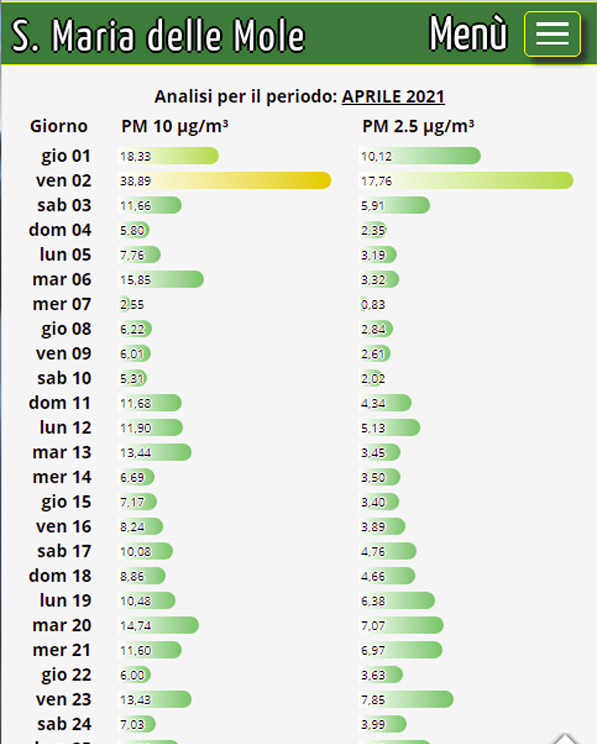The image size is (597, 744).
Task: Click the S. Maria delle Mole title
Action: [x=158, y=35]
